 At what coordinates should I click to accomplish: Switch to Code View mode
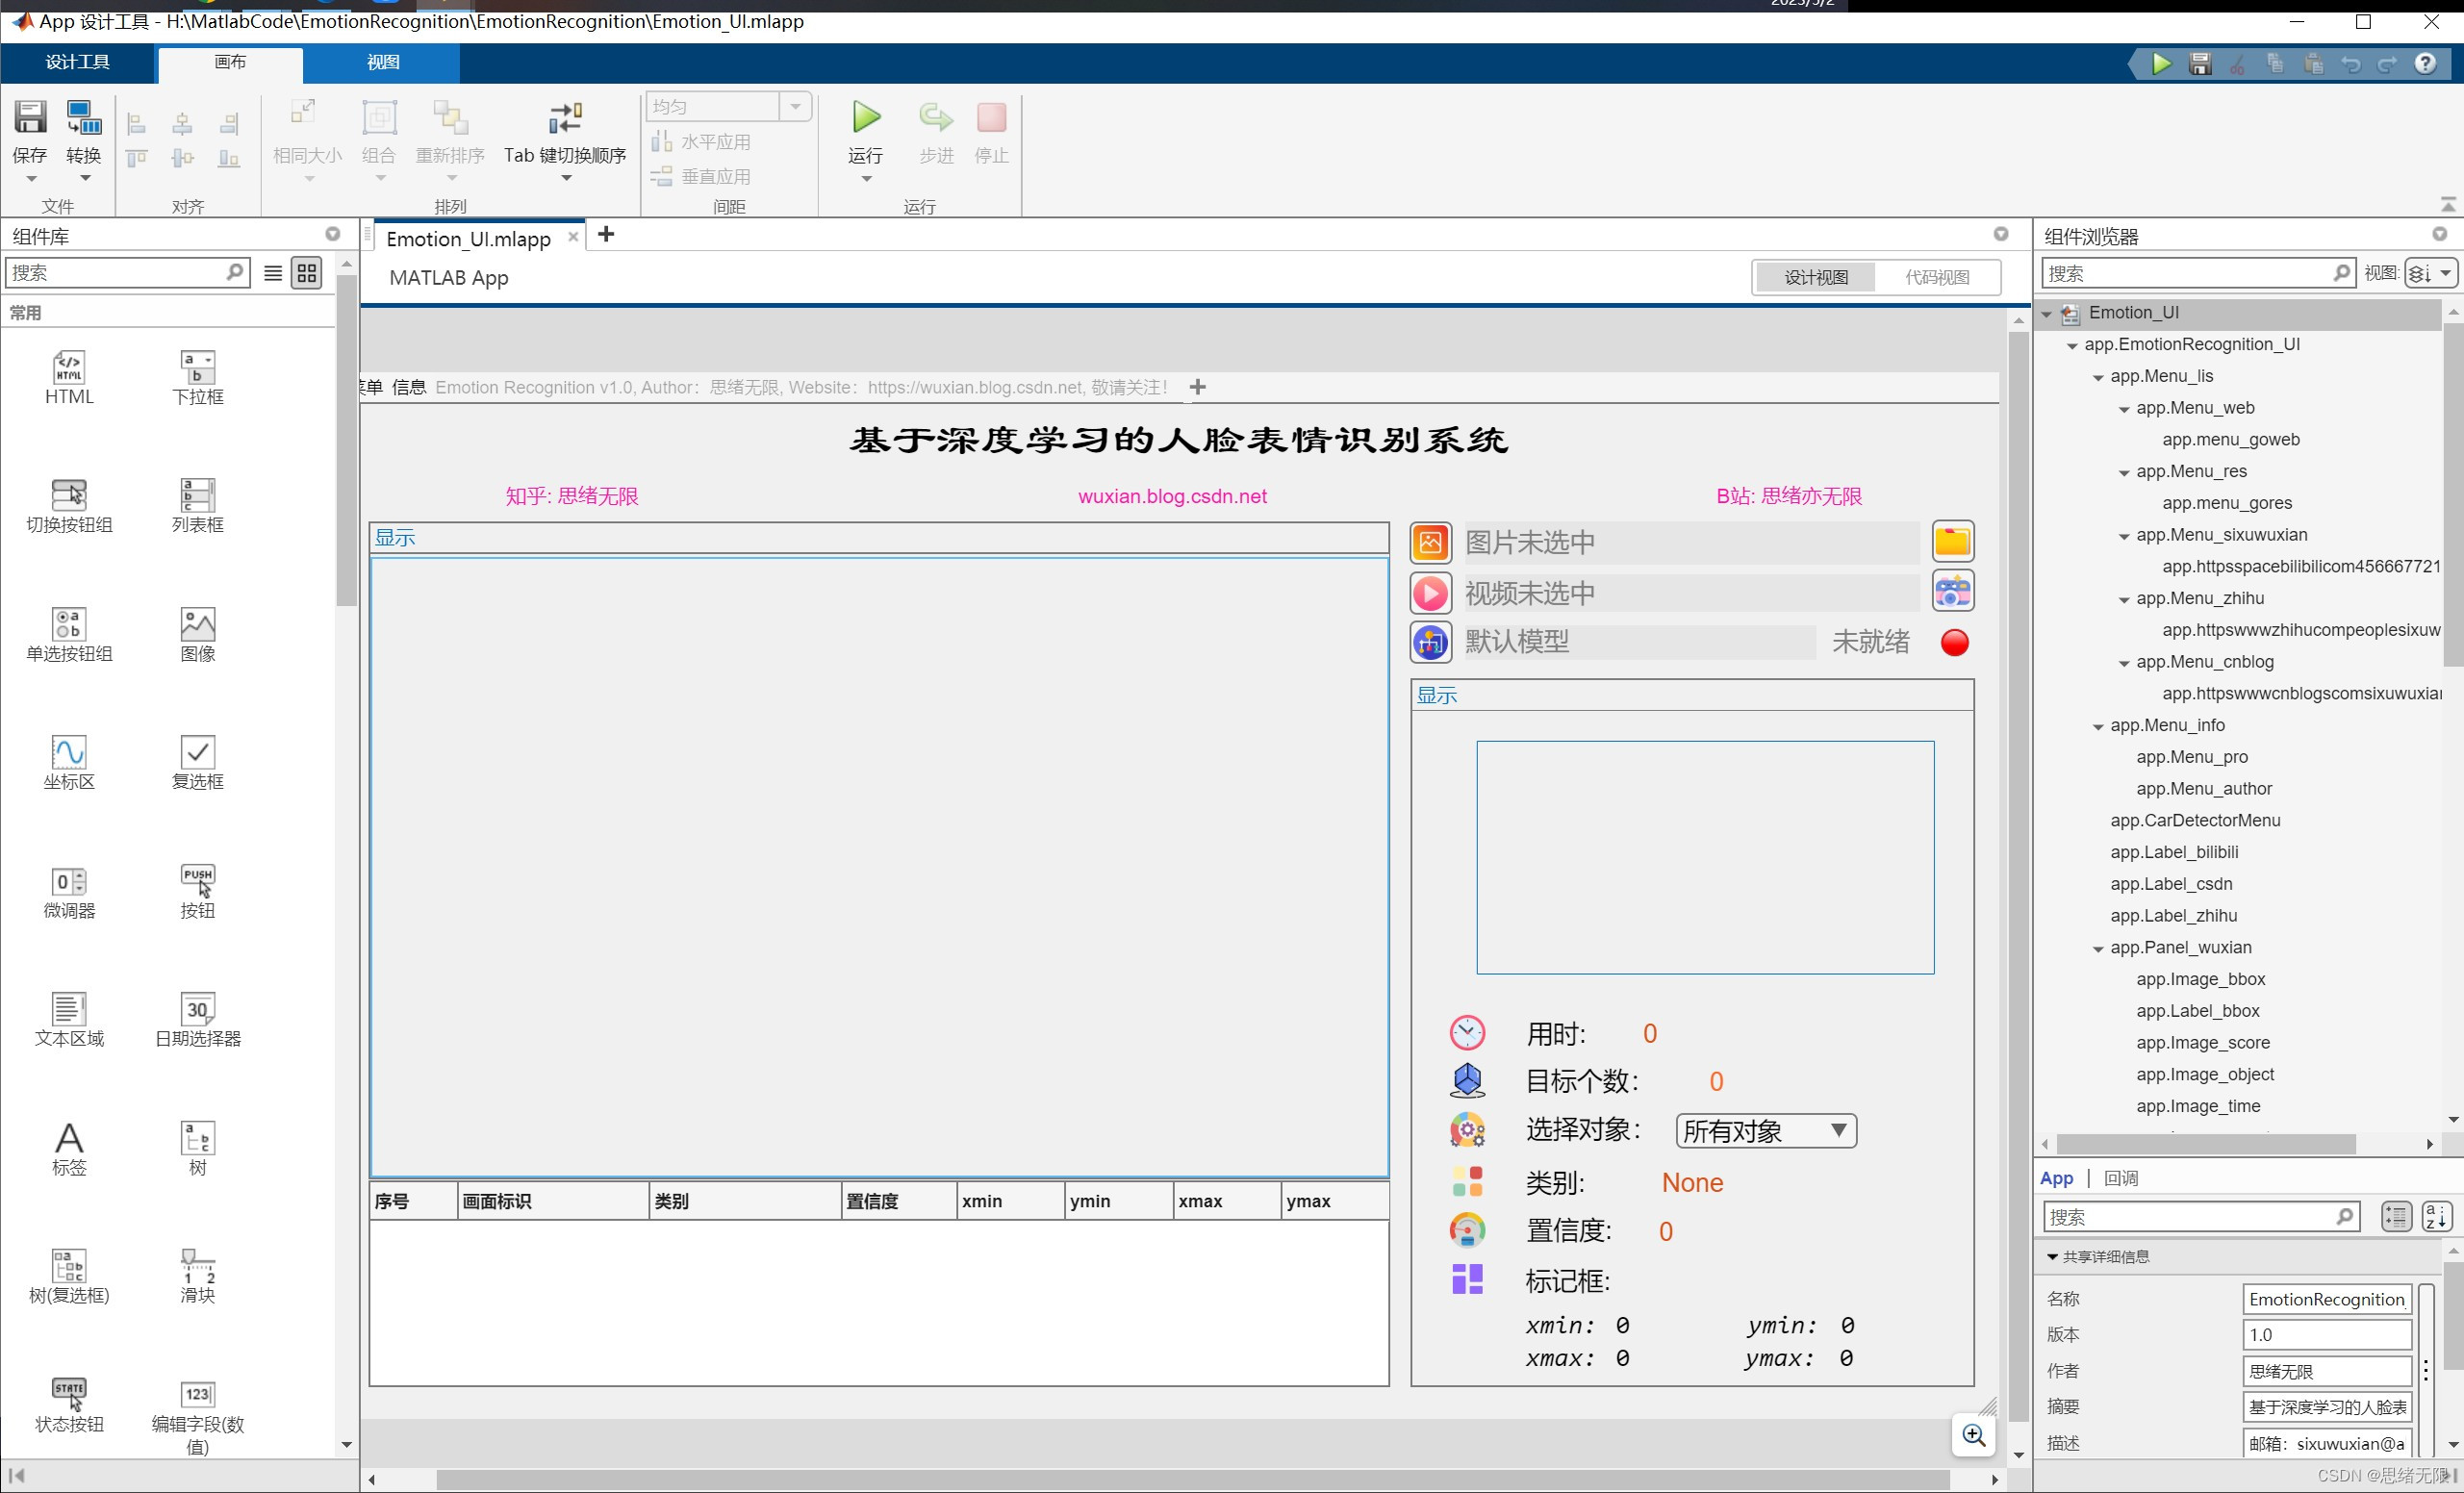click(x=1936, y=277)
